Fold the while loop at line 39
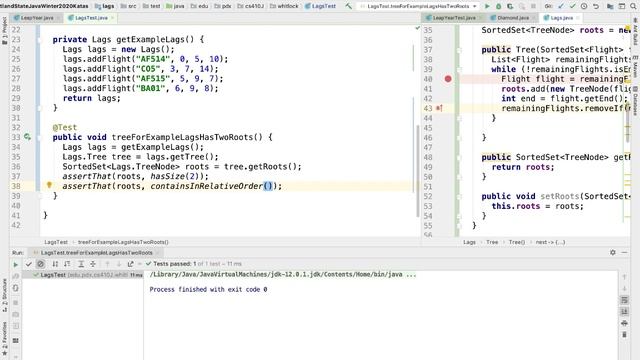Image resolution: width=640 pixels, height=360 pixels. (459, 69)
